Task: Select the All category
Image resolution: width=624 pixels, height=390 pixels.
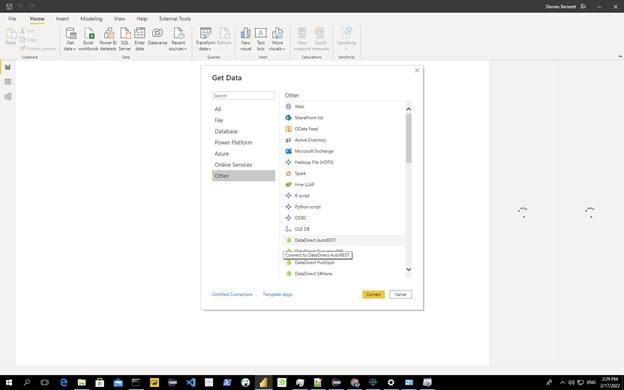Action: [243, 109]
